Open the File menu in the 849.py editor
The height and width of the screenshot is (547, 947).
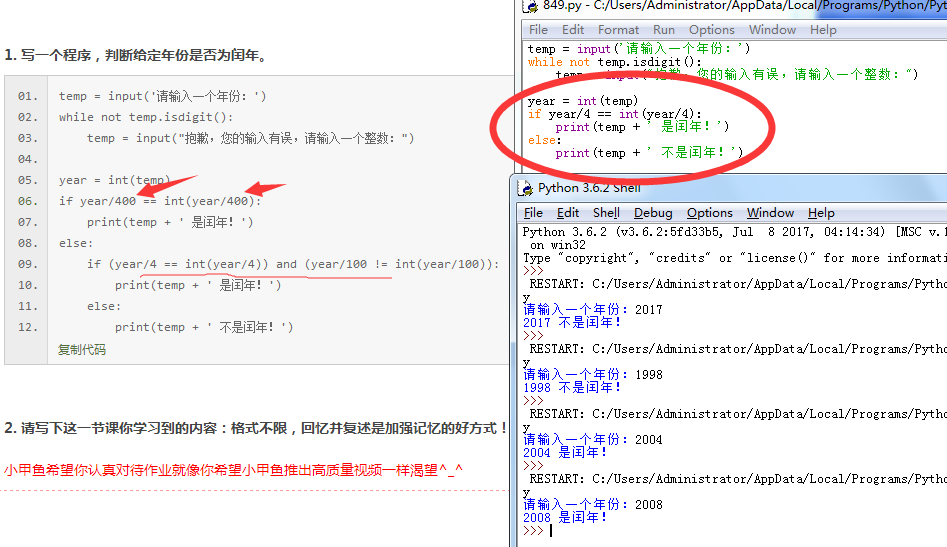click(538, 30)
